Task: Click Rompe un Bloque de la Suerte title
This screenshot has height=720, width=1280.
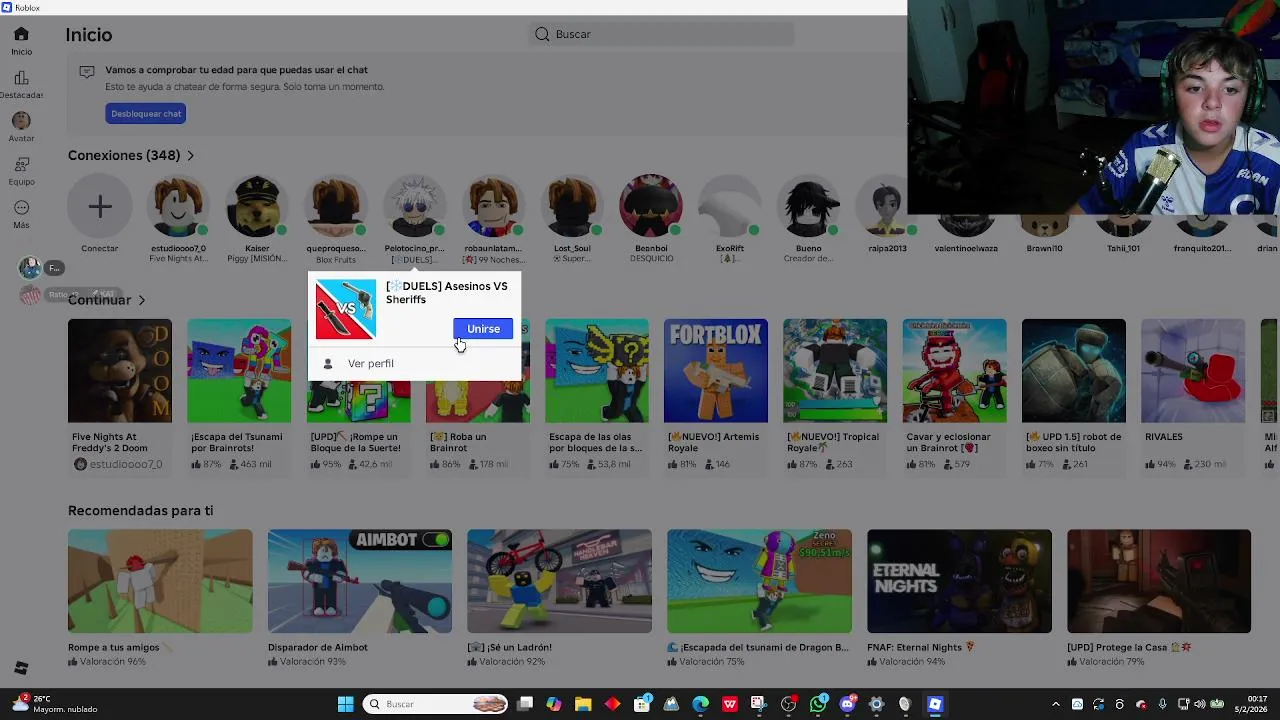Action: pyautogui.click(x=356, y=443)
